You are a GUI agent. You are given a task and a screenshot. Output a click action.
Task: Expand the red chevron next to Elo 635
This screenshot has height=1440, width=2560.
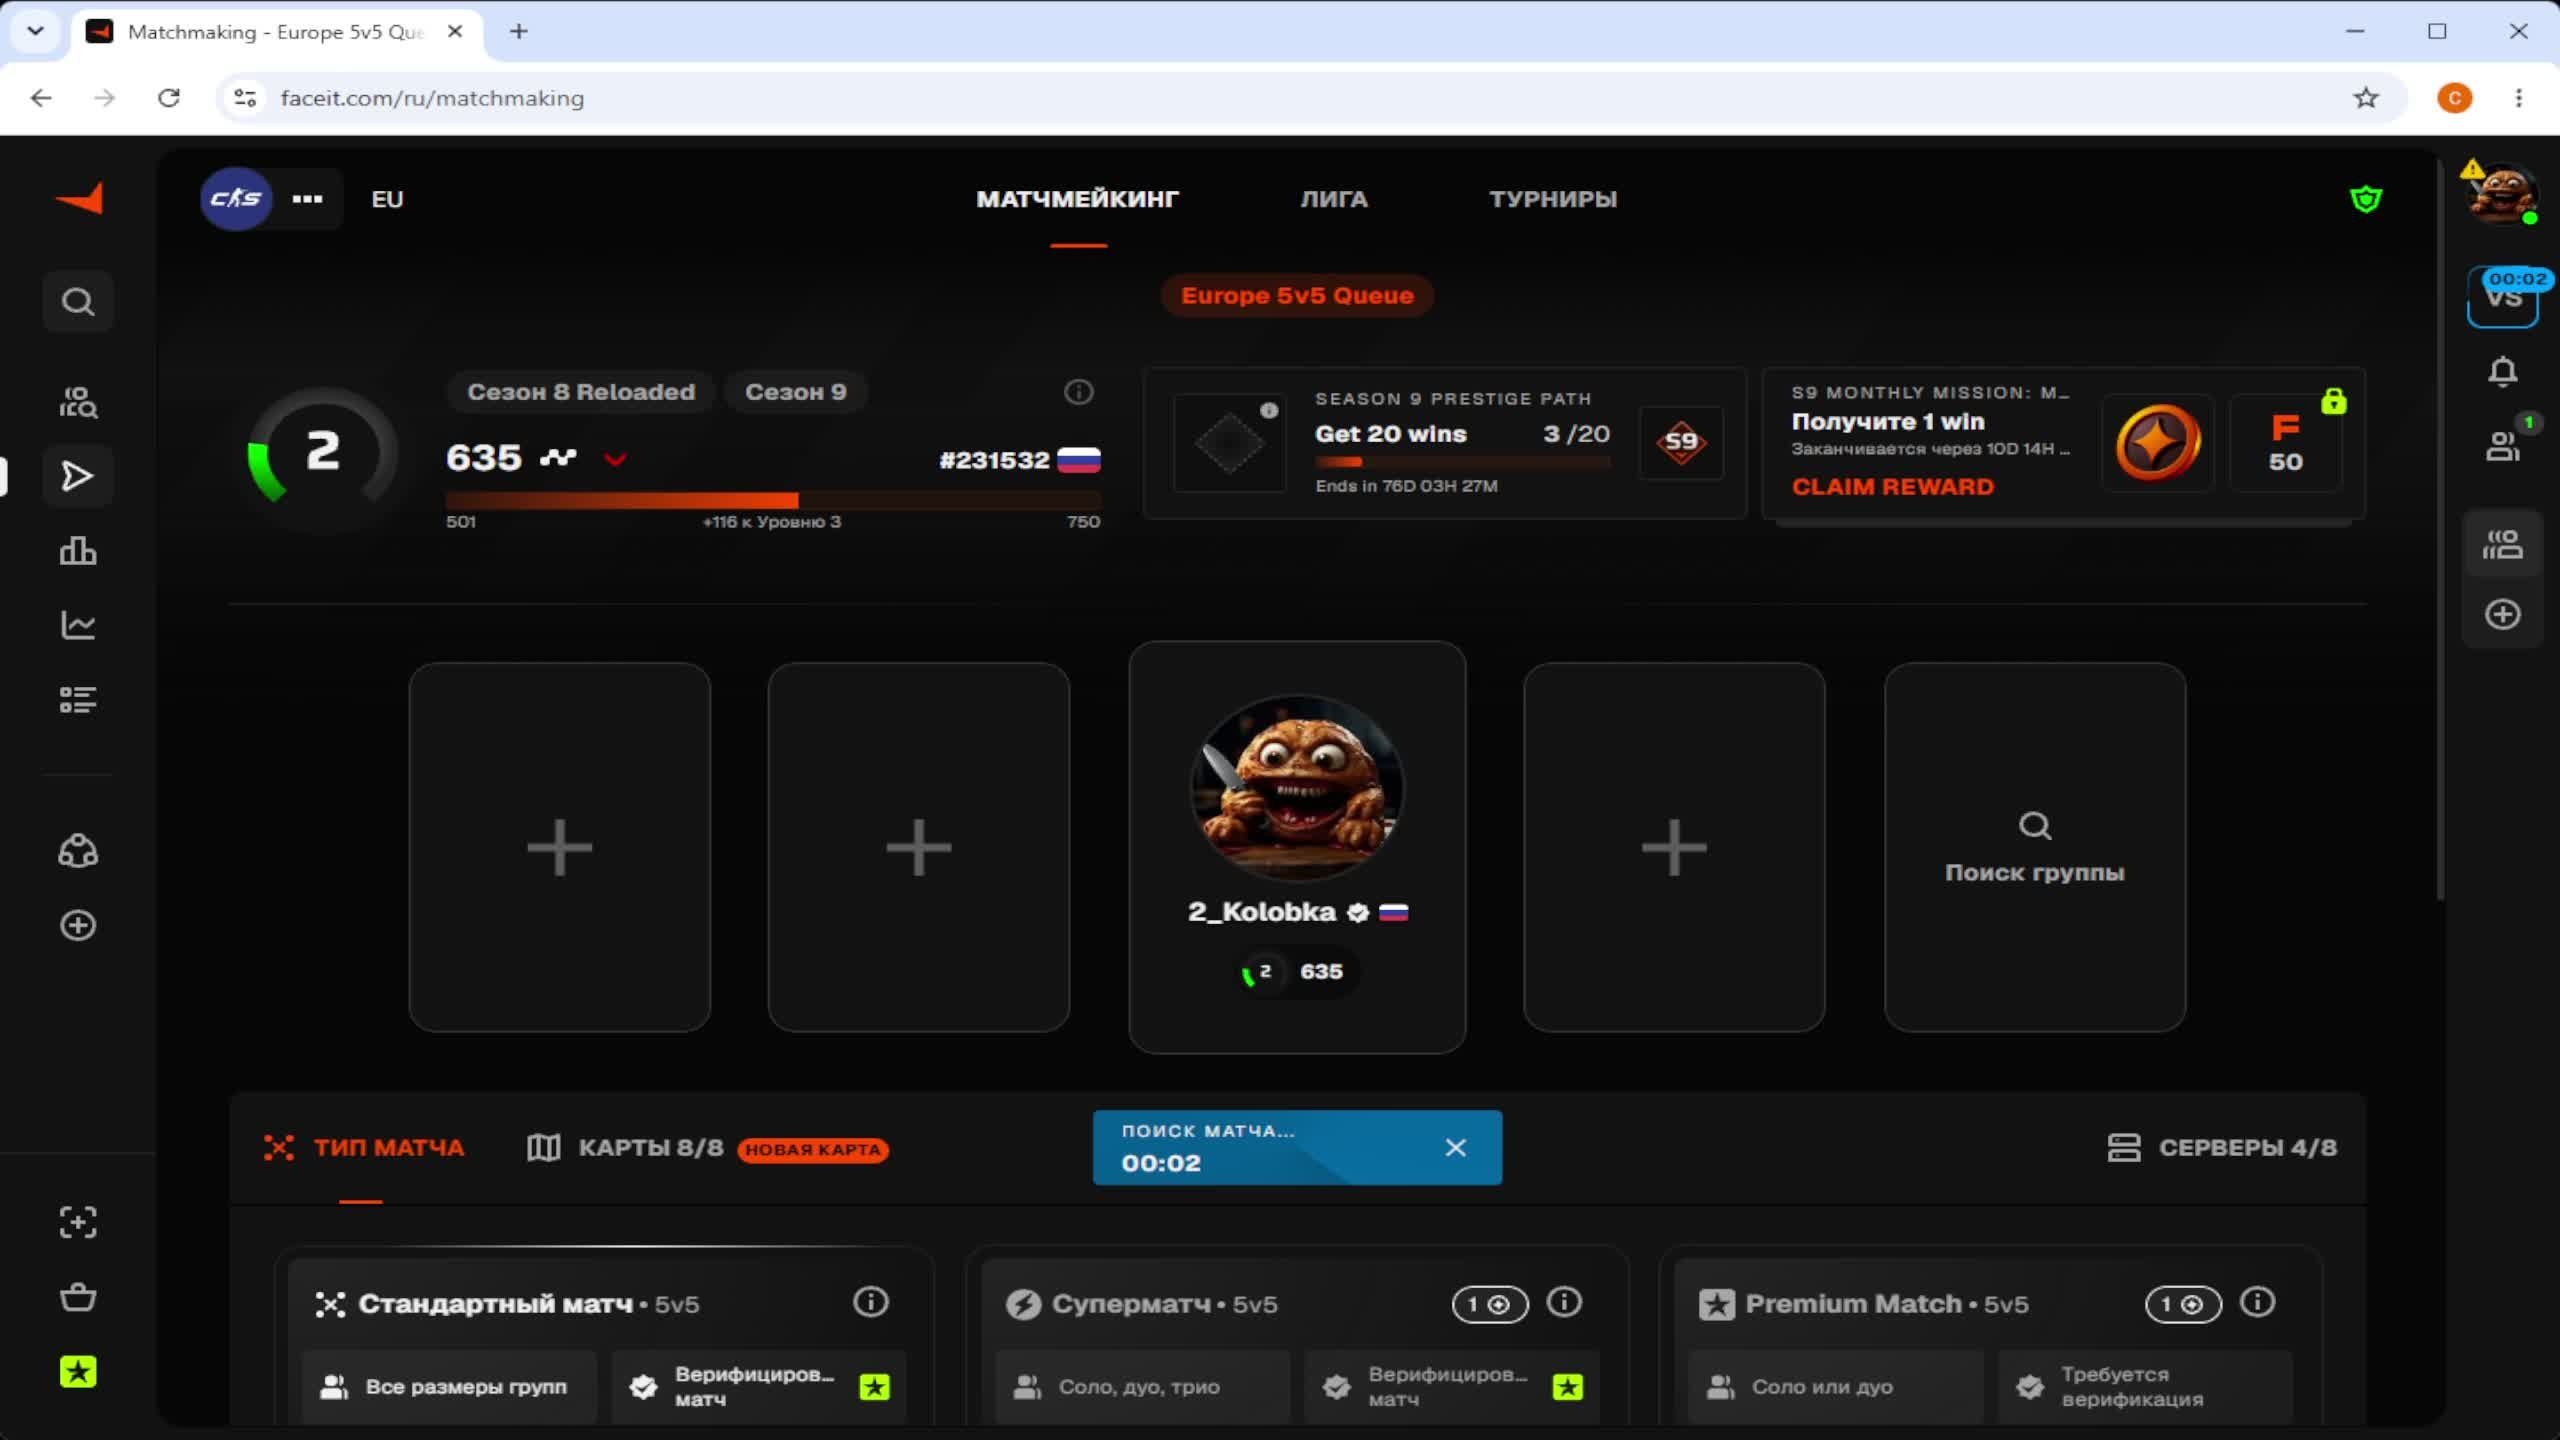click(x=615, y=459)
